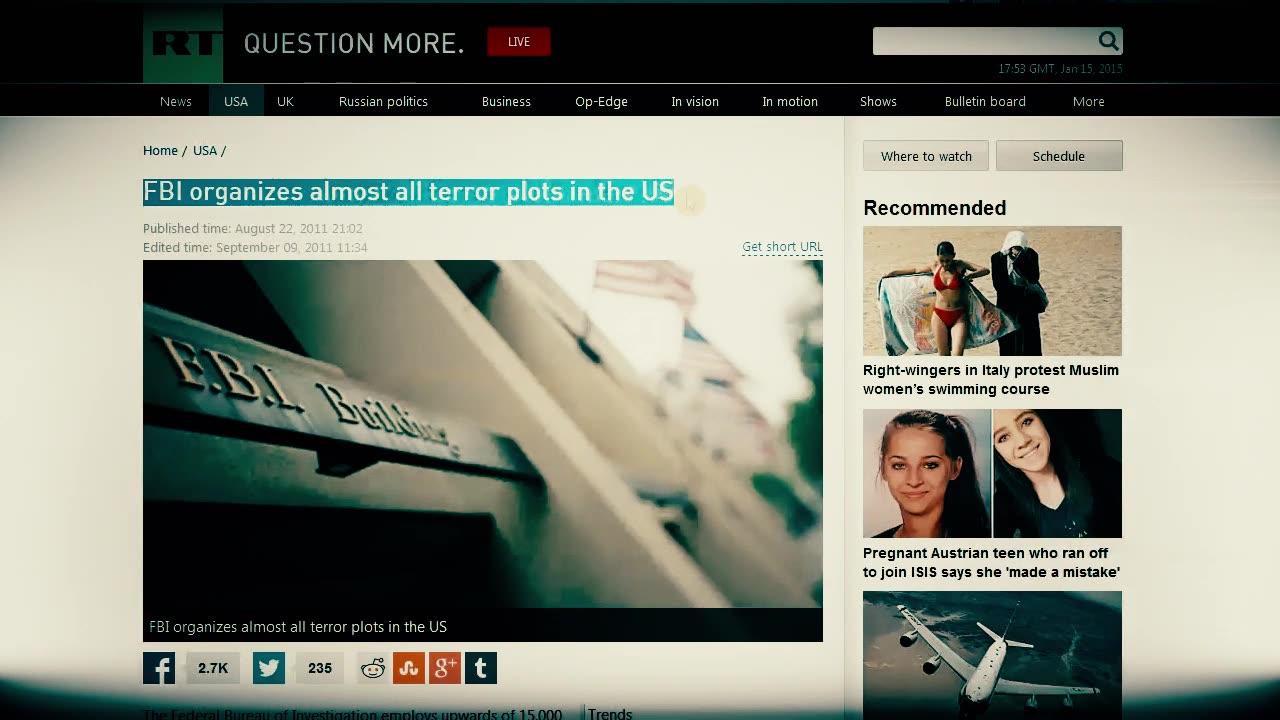Click the Published time August 22 text
This screenshot has height=720, width=1280.
coord(253,228)
